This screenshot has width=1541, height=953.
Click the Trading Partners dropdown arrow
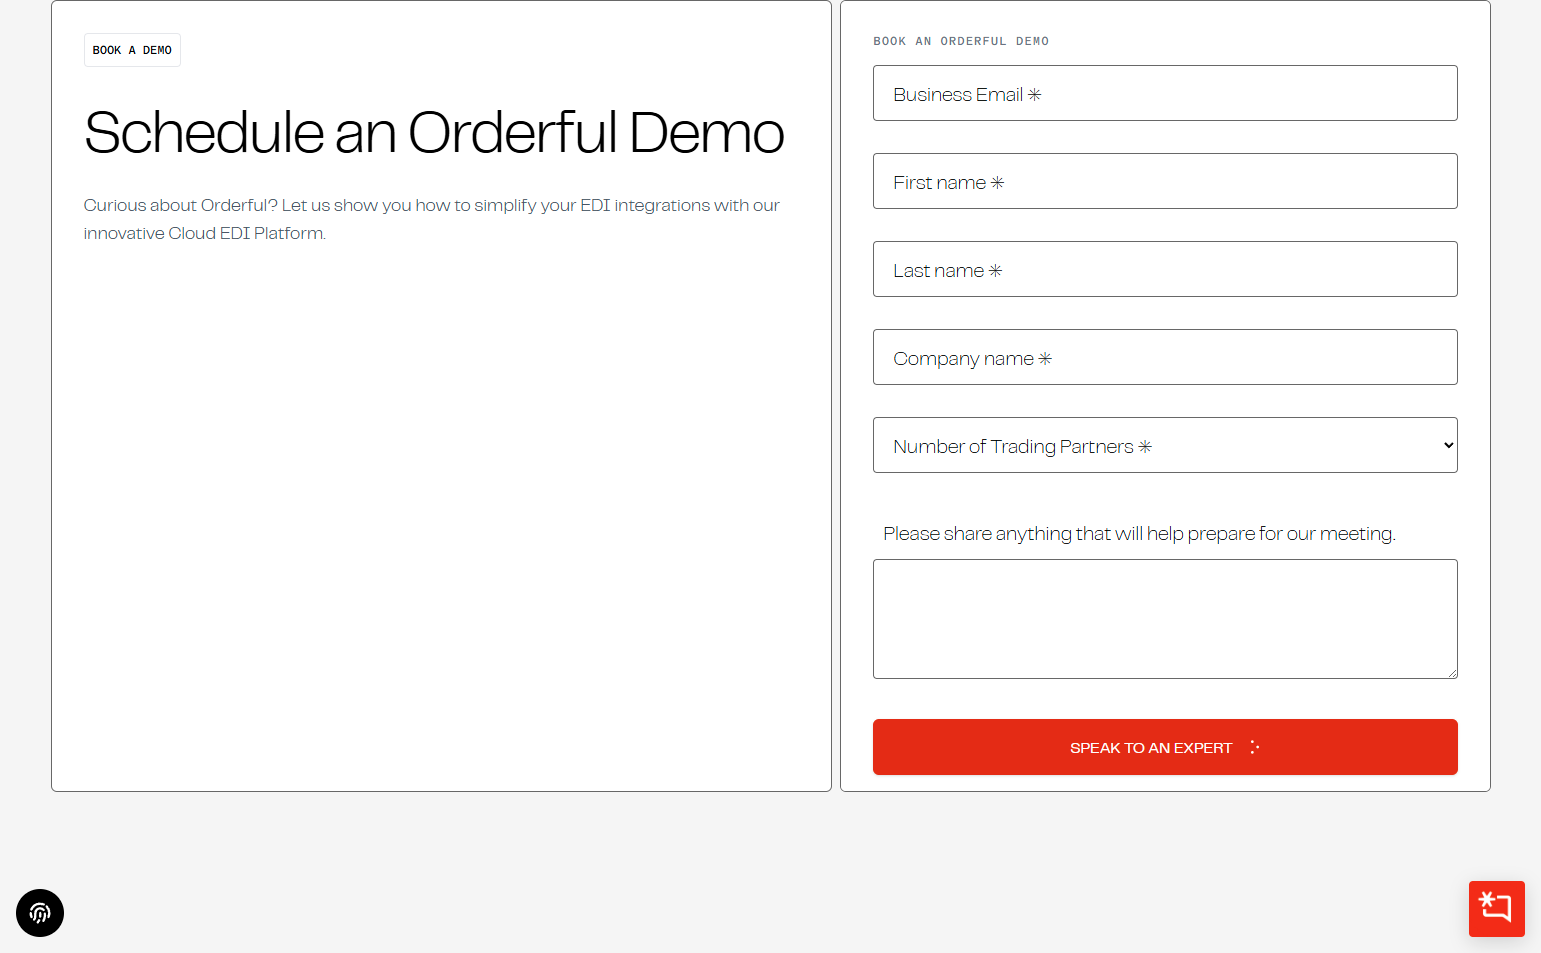tap(1448, 445)
